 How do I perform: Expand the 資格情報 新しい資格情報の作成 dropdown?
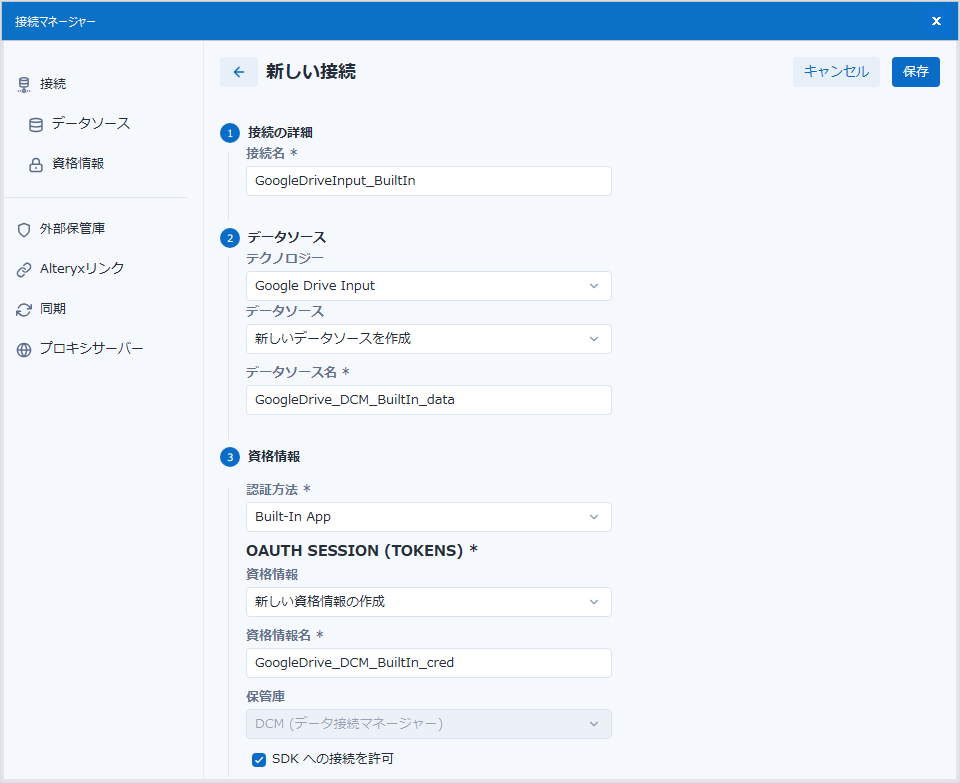[x=428, y=602]
